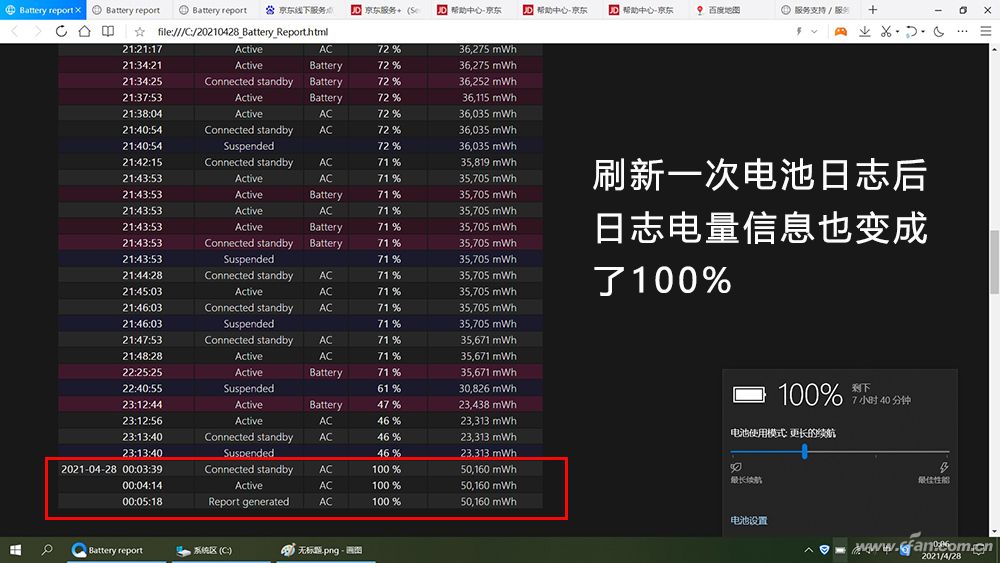This screenshot has width=1000, height=563.
Task: Click the file:///C:/20210428_Battery_Report.html address bar
Action: [x=242, y=31]
